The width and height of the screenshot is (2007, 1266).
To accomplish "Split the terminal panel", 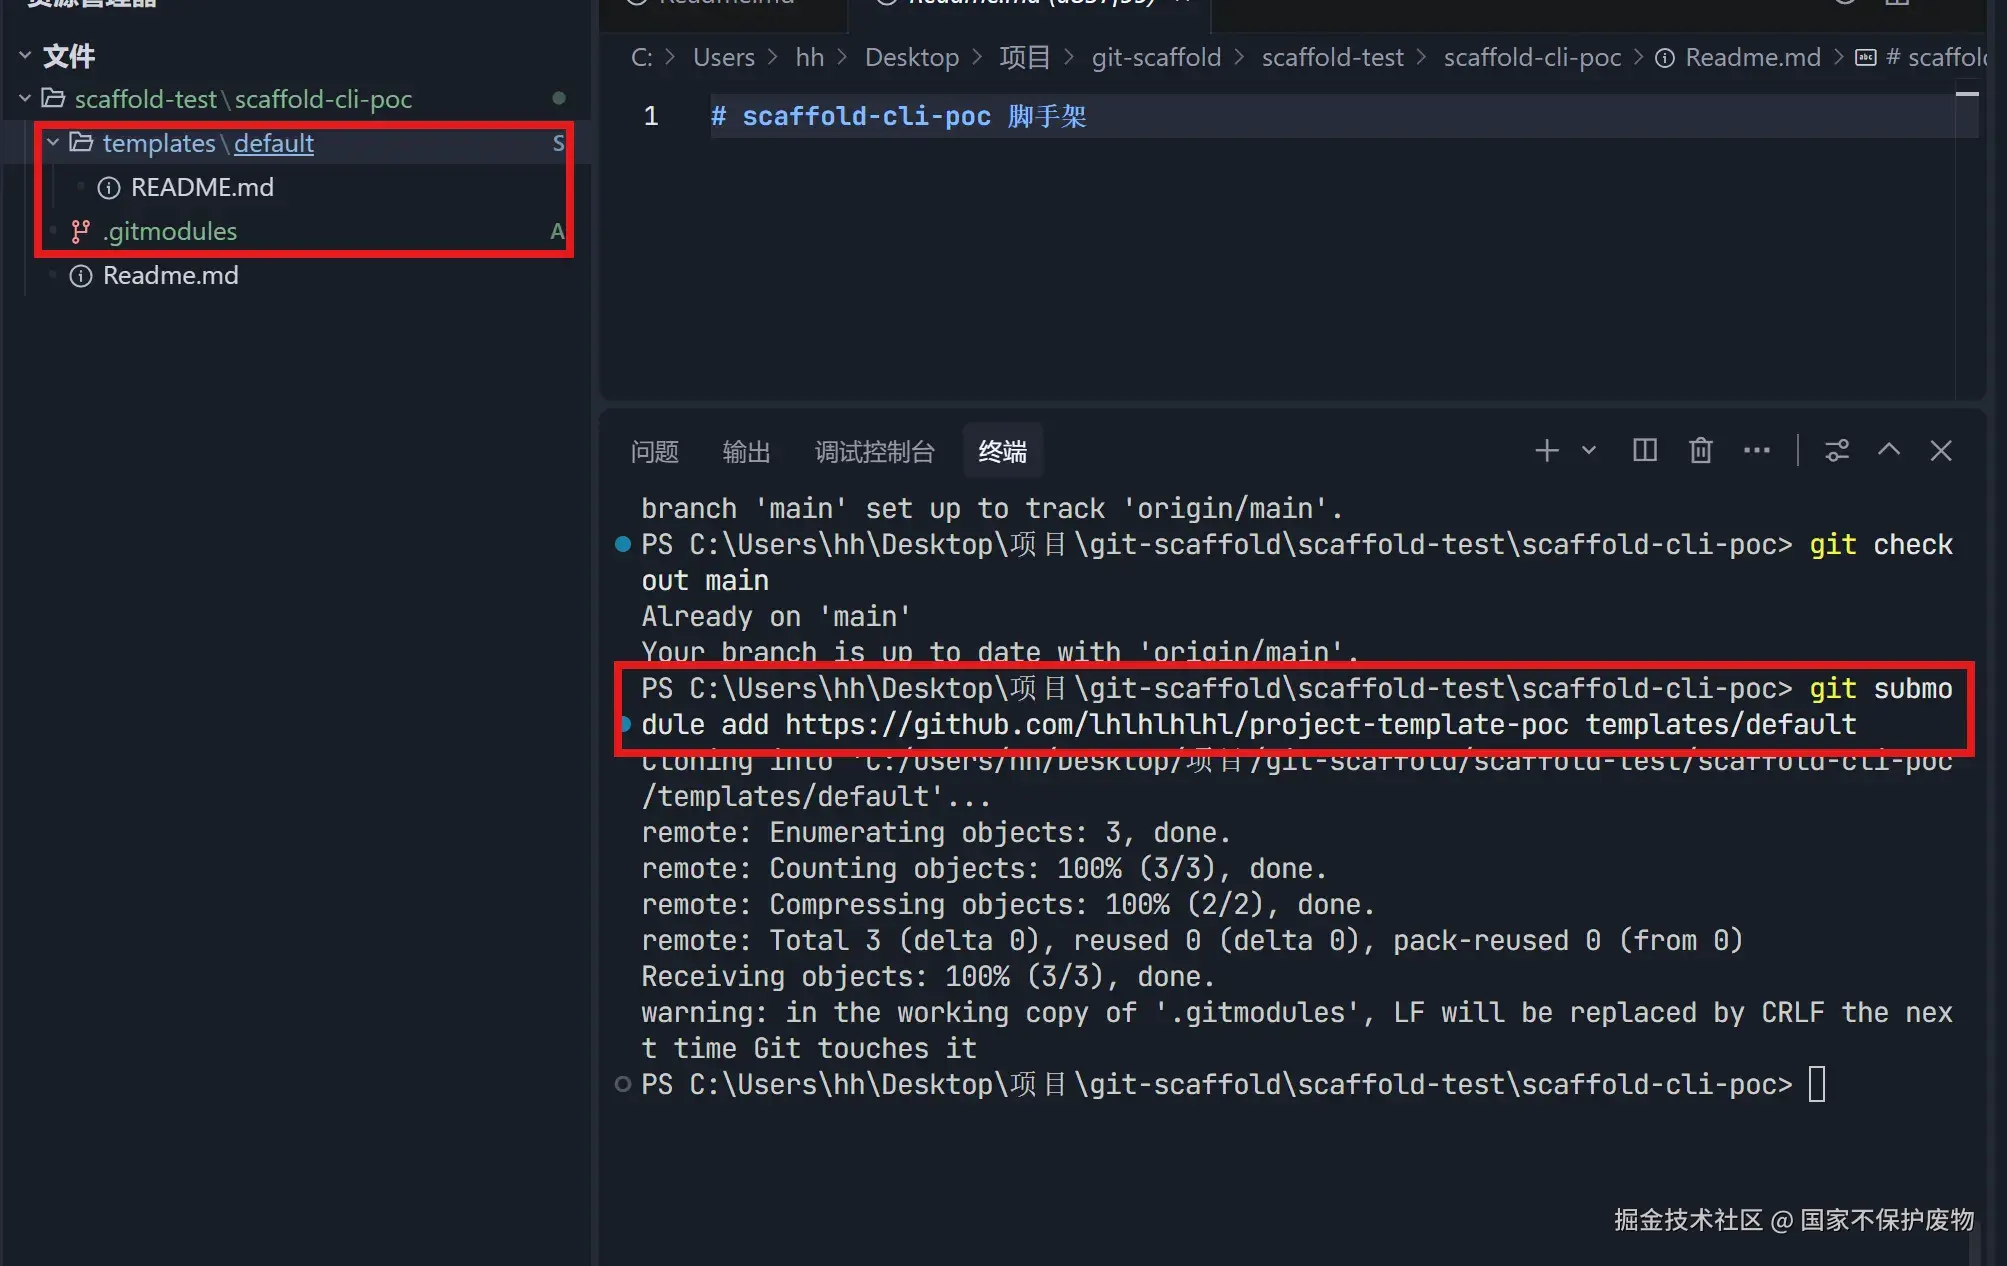I will tap(1644, 451).
